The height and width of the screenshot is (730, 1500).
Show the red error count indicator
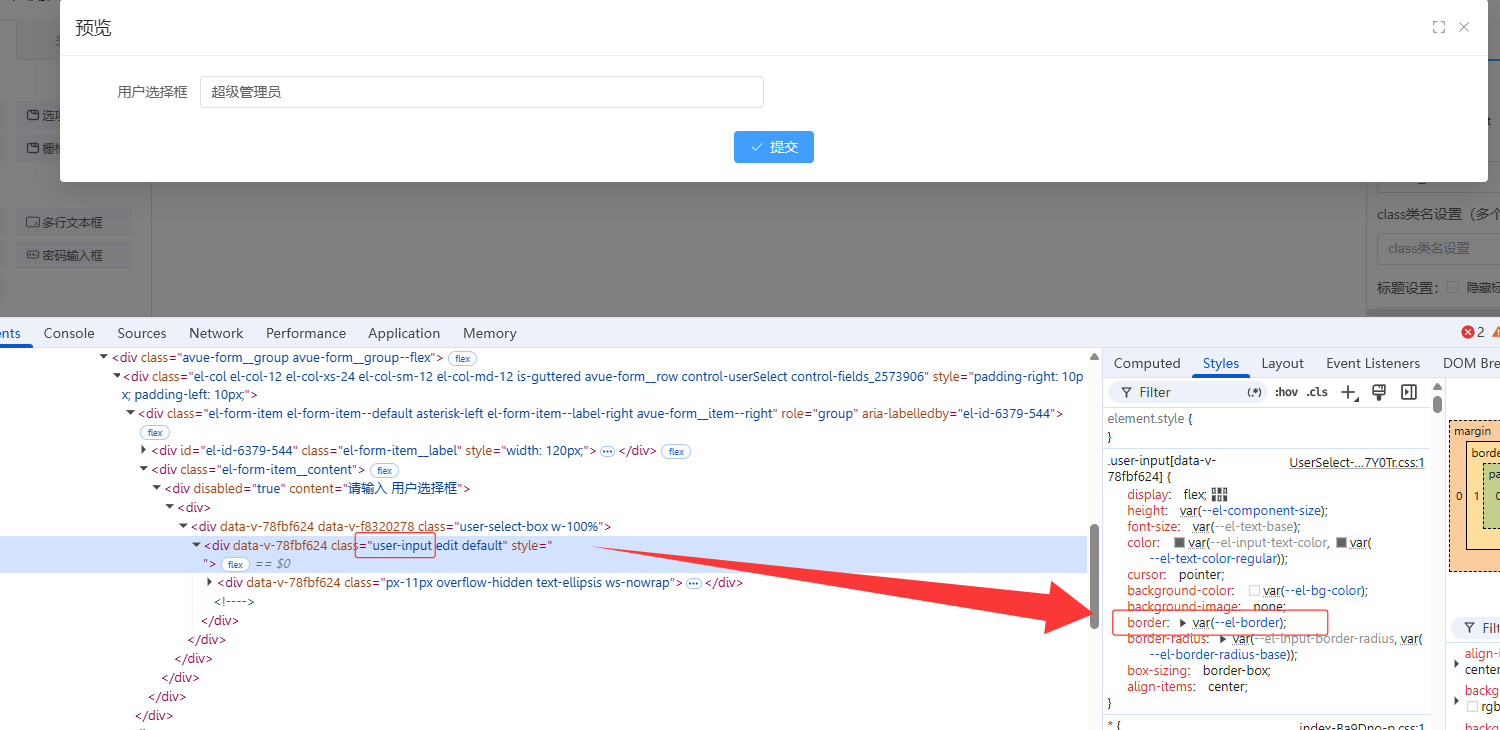coord(1473,332)
